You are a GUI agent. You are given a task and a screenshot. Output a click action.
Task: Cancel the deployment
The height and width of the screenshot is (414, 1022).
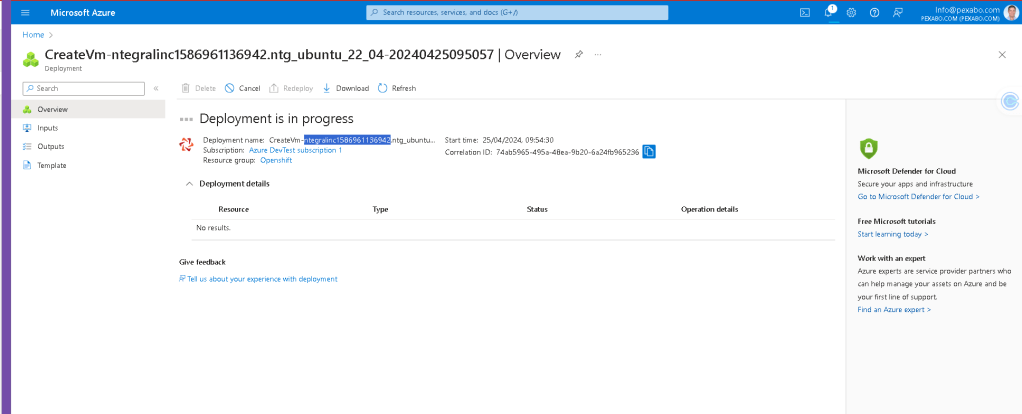[x=242, y=88]
